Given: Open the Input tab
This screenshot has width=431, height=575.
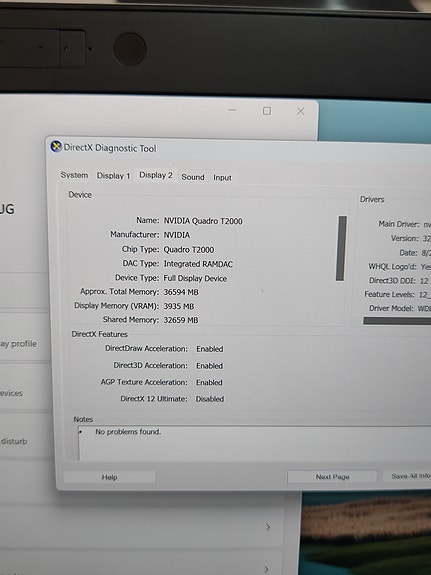Looking at the screenshot, I should [x=222, y=177].
